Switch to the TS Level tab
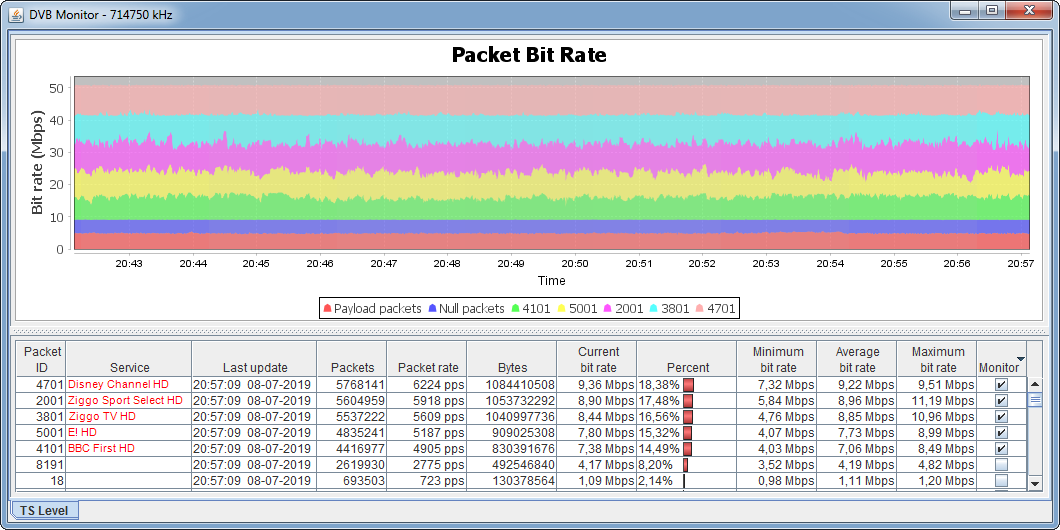This screenshot has width=1060, height=530. pyautogui.click(x=44, y=511)
